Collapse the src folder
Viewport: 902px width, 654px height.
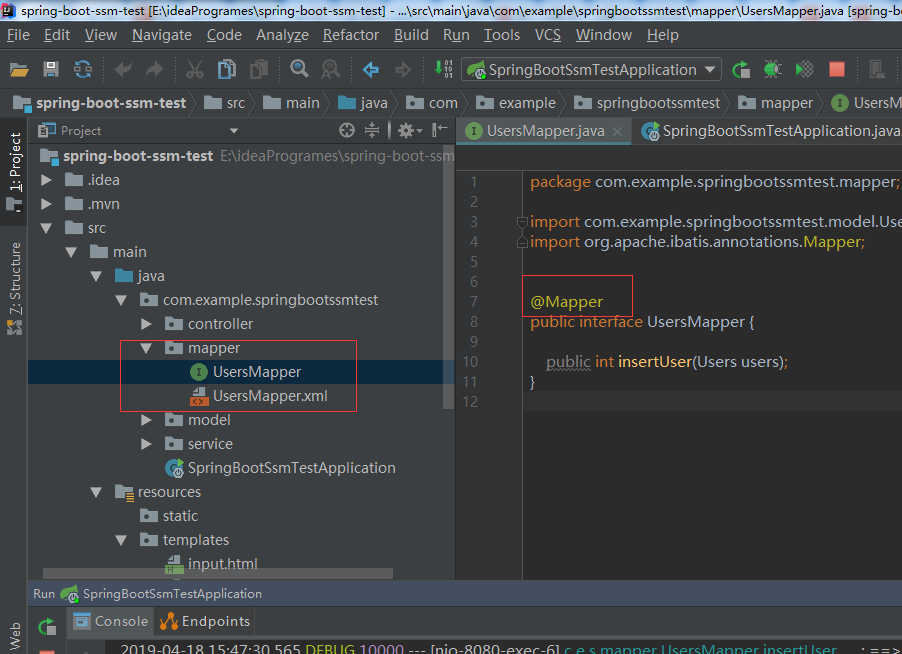pos(46,228)
